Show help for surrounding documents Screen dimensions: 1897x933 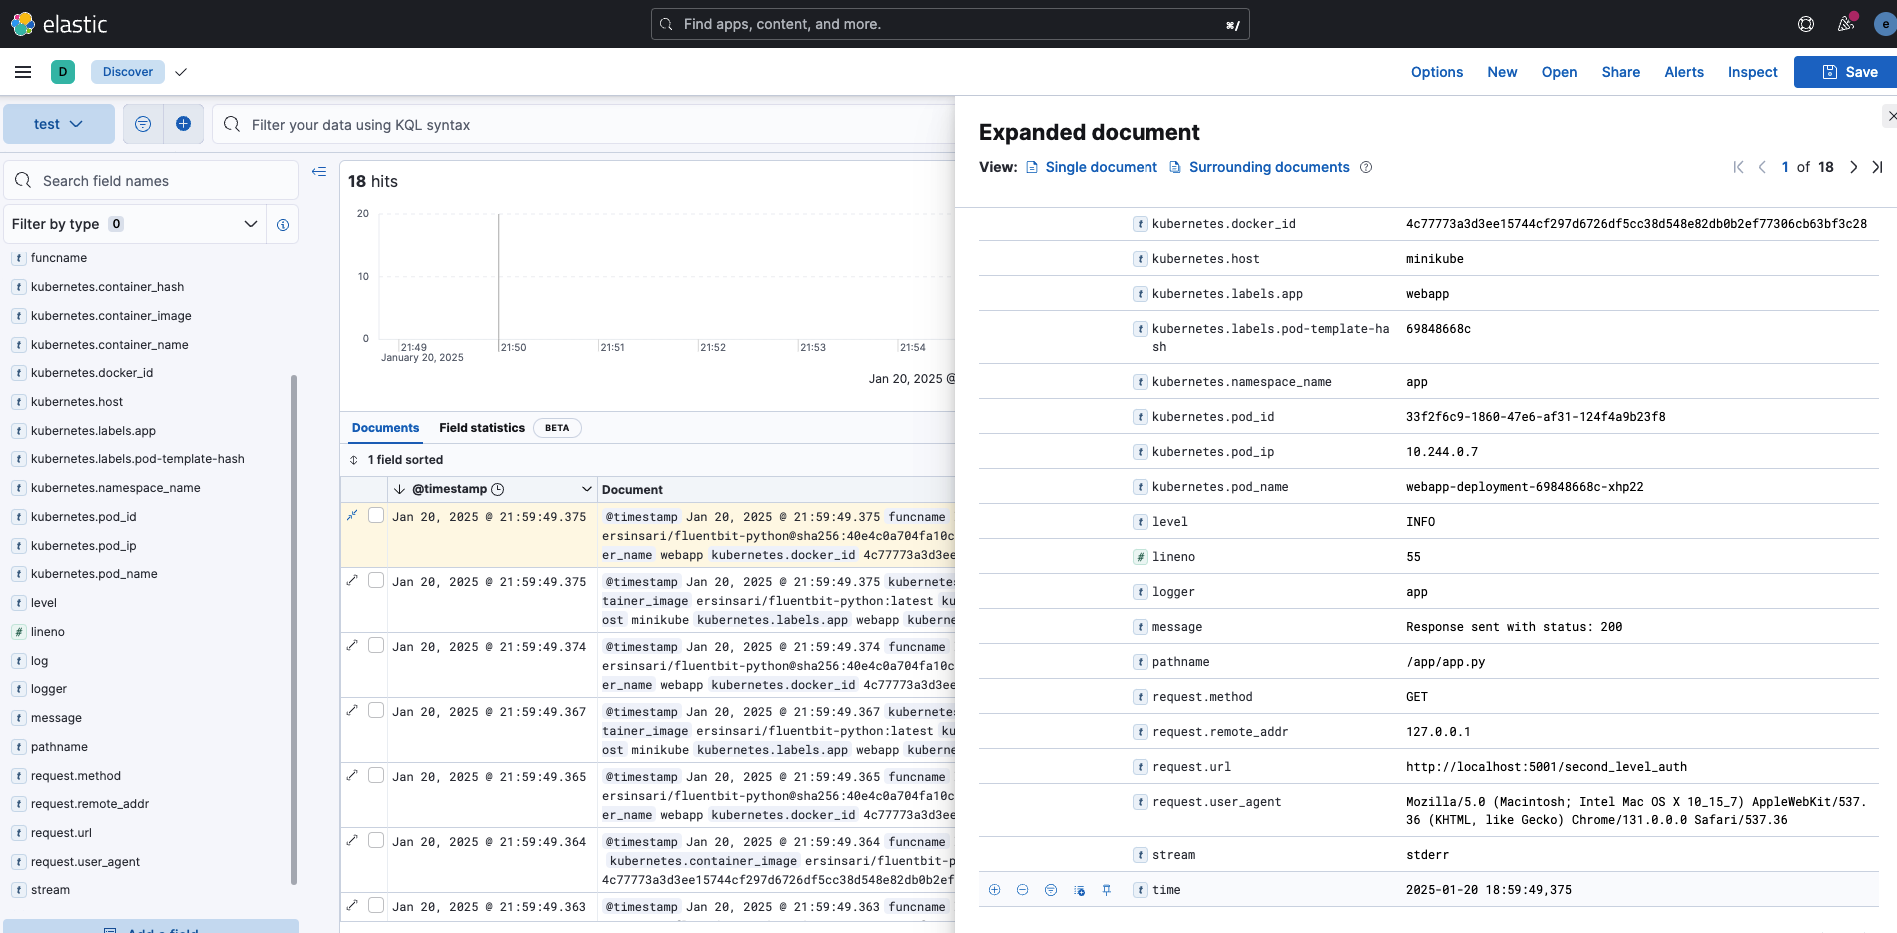1366,167
